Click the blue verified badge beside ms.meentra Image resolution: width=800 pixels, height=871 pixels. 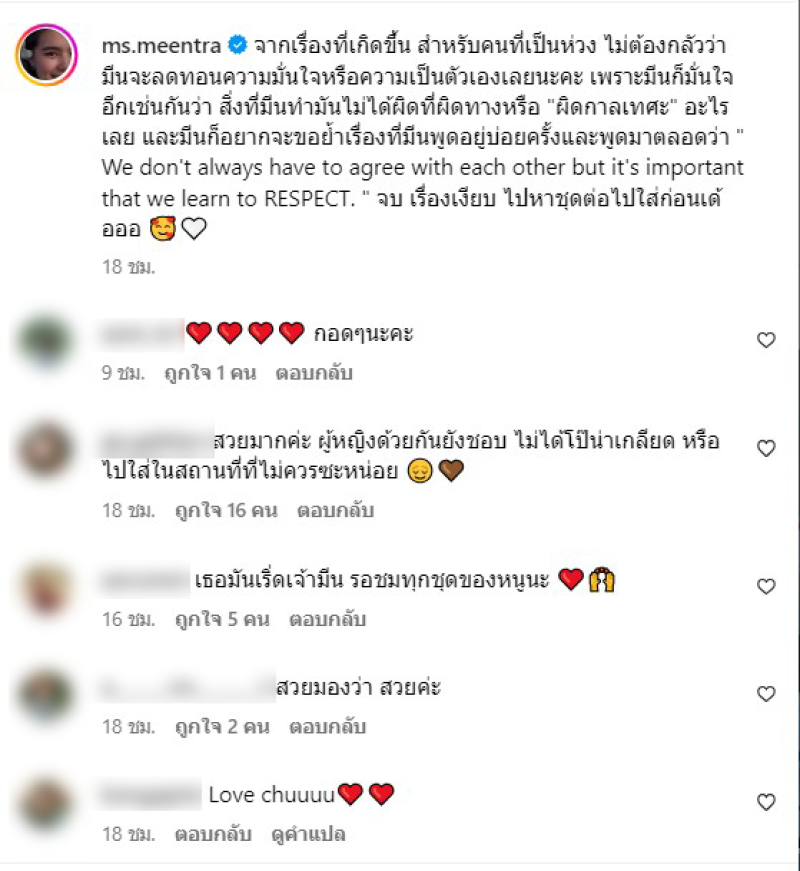238,45
